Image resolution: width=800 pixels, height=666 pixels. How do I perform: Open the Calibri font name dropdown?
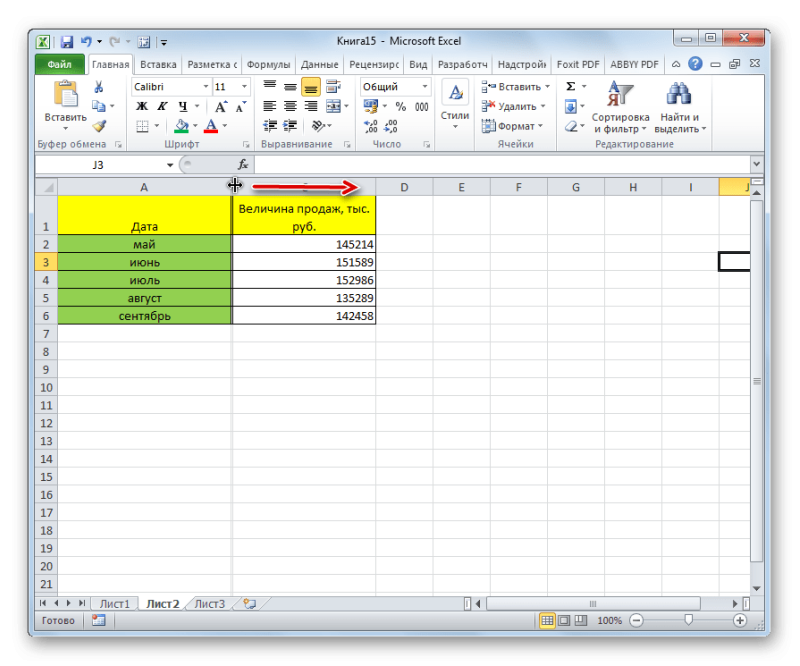click(x=206, y=87)
